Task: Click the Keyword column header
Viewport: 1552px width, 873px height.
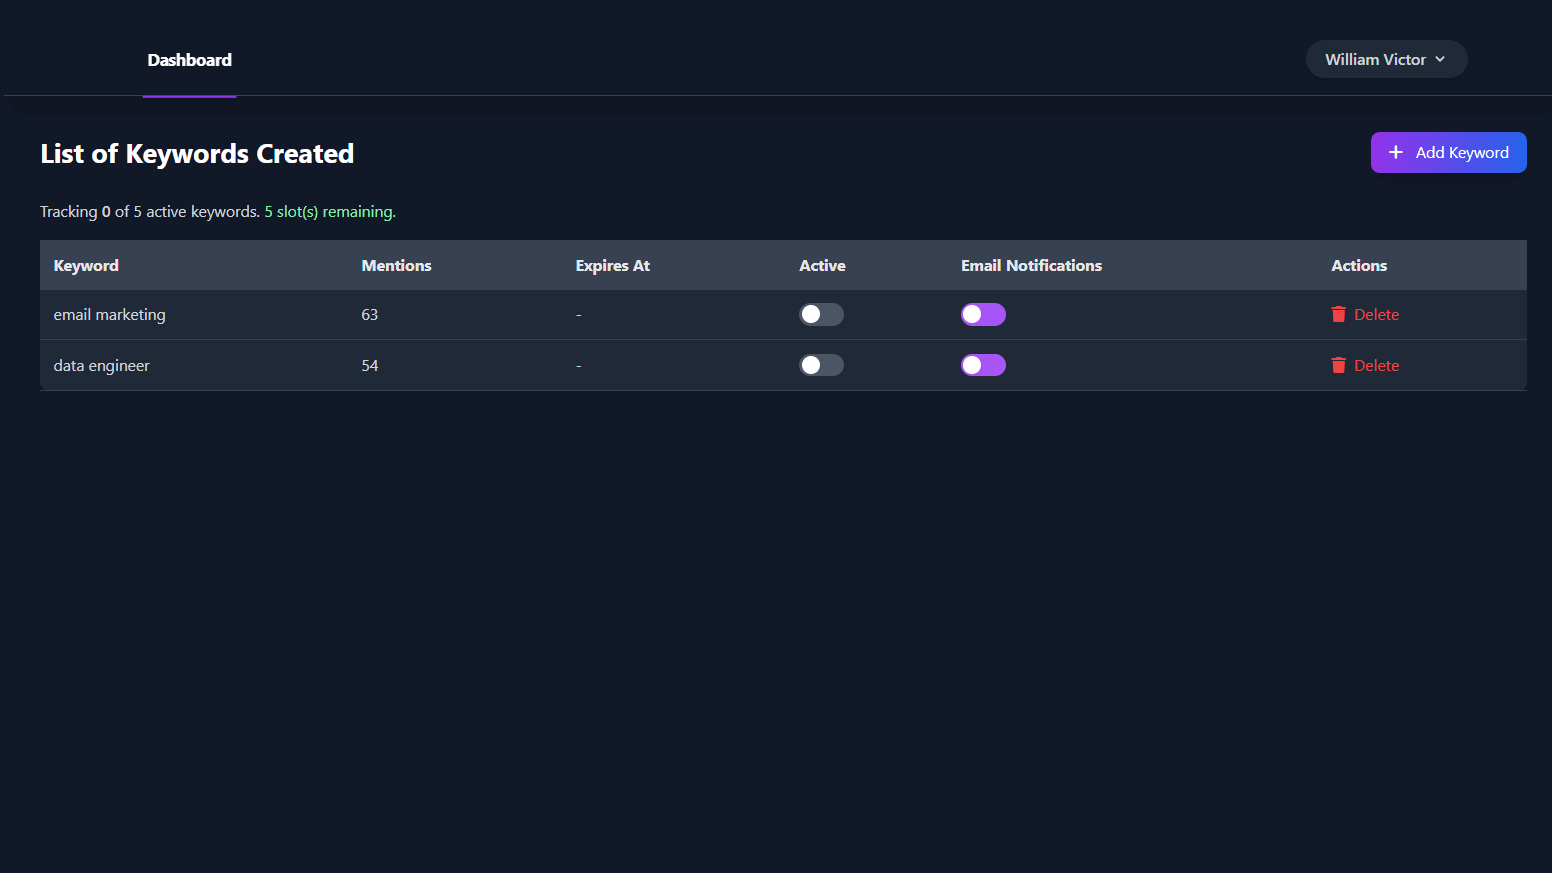Action: click(86, 265)
